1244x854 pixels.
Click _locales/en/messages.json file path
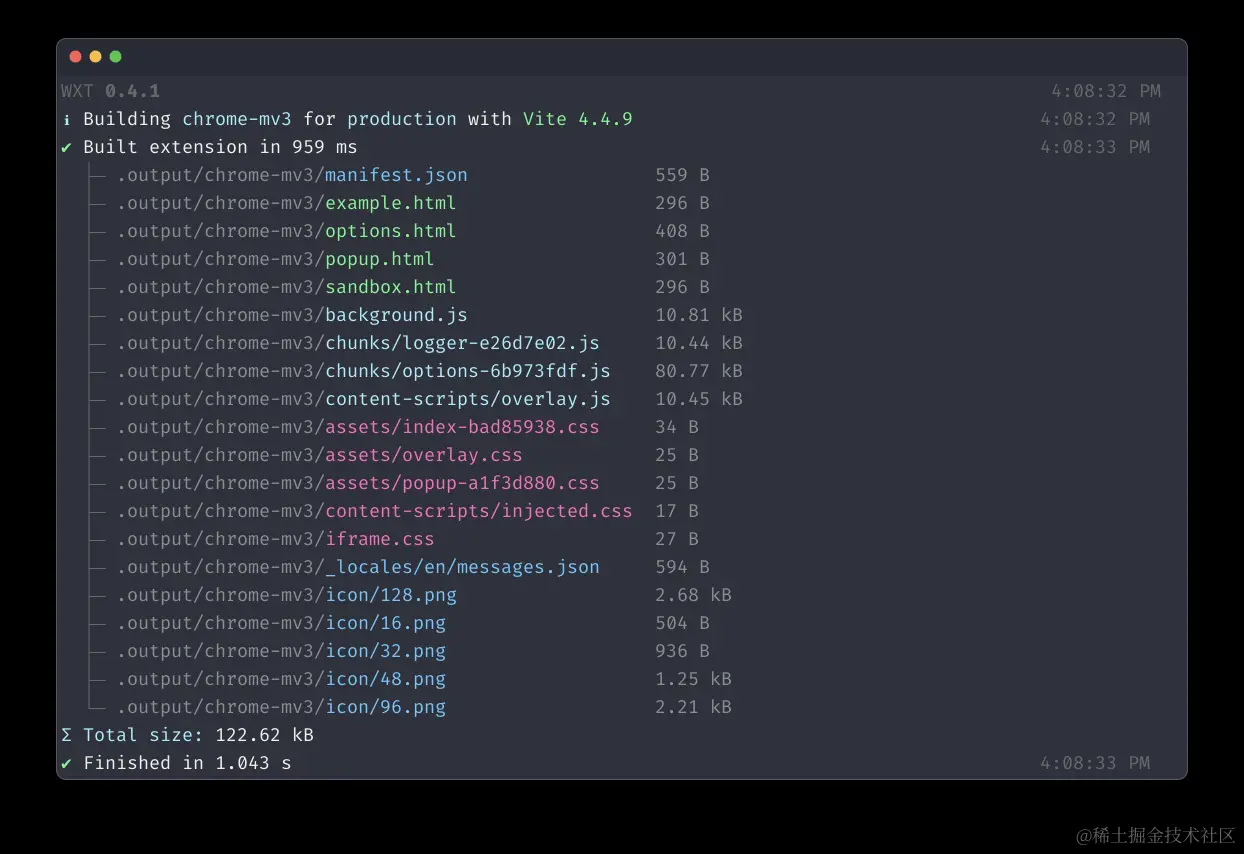(x=358, y=567)
